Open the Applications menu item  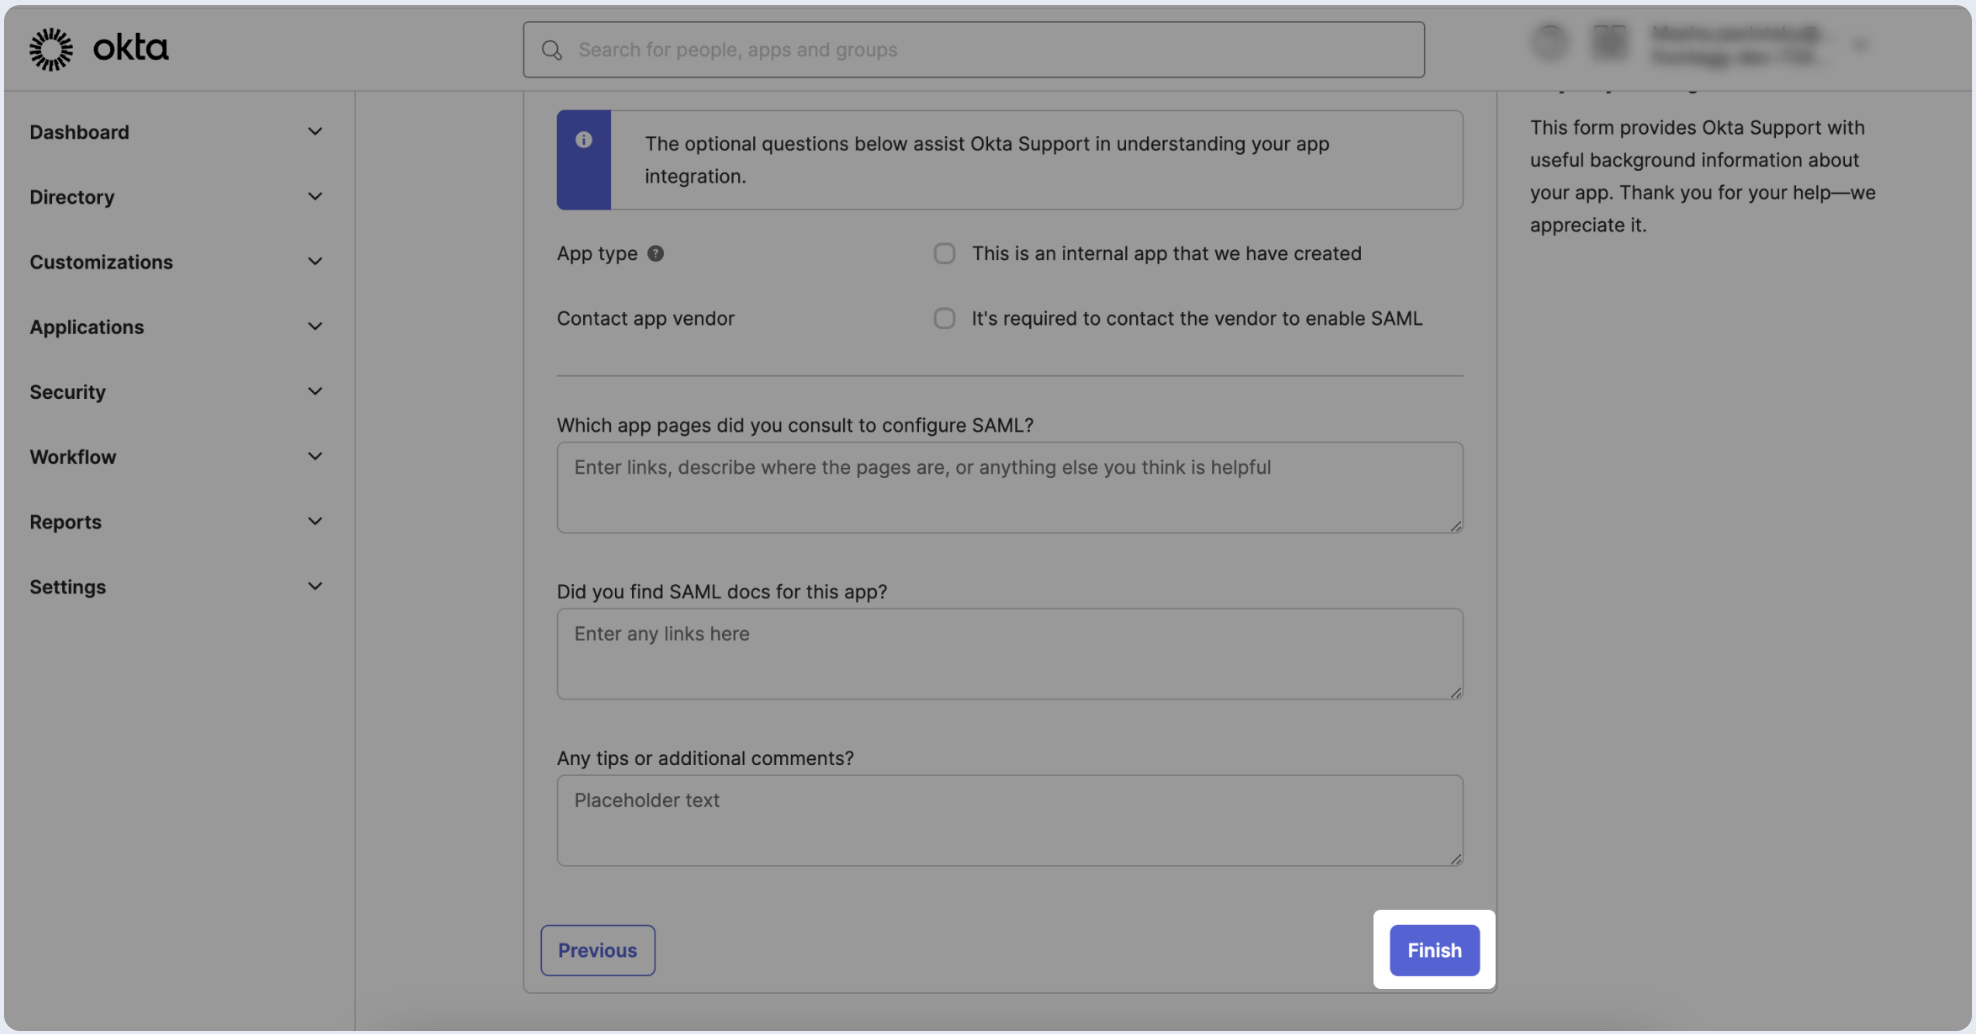pyautogui.click(x=87, y=327)
